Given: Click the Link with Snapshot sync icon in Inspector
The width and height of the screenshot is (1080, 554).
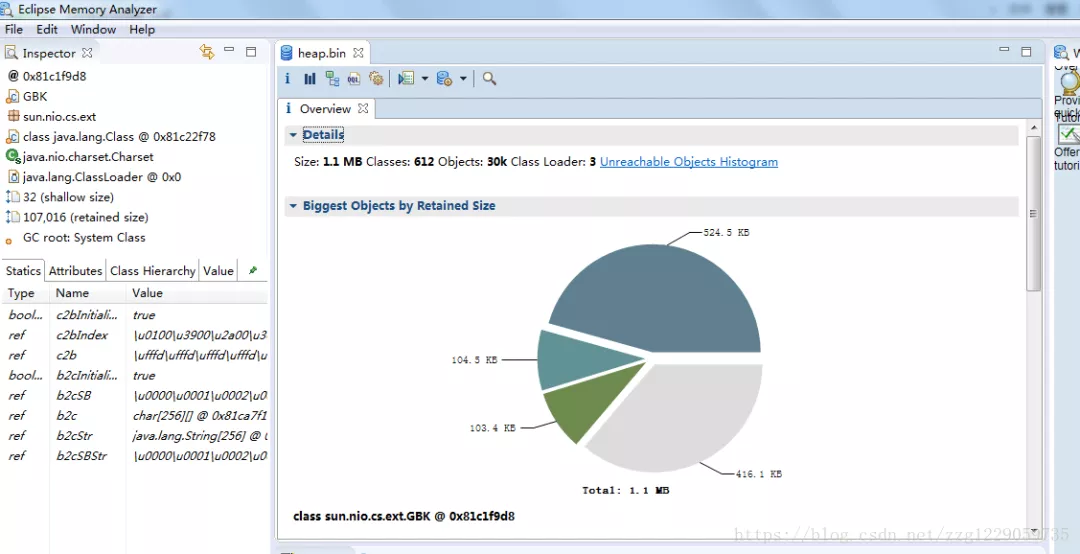Looking at the screenshot, I should pos(207,52).
